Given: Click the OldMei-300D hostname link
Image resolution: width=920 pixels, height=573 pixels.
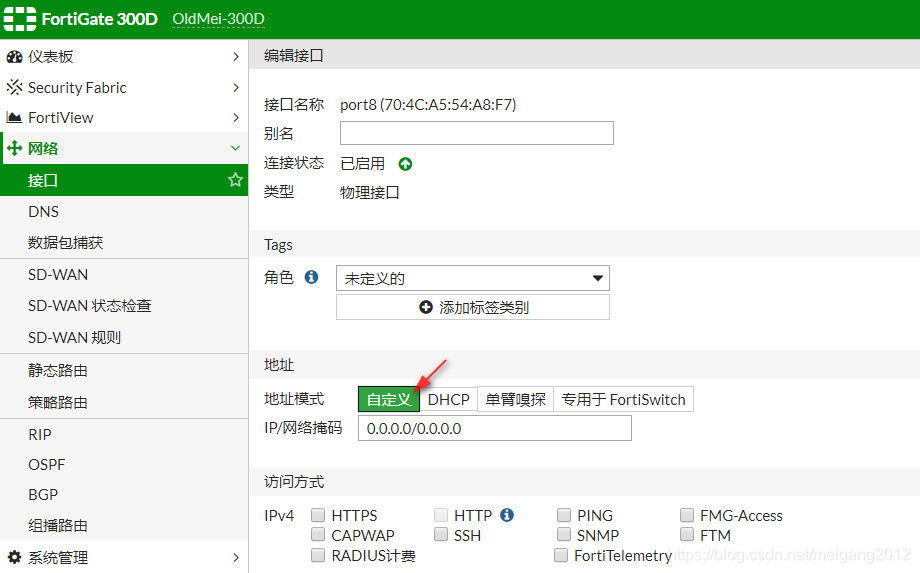Looking at the screenshot, I should click(218, 19).
